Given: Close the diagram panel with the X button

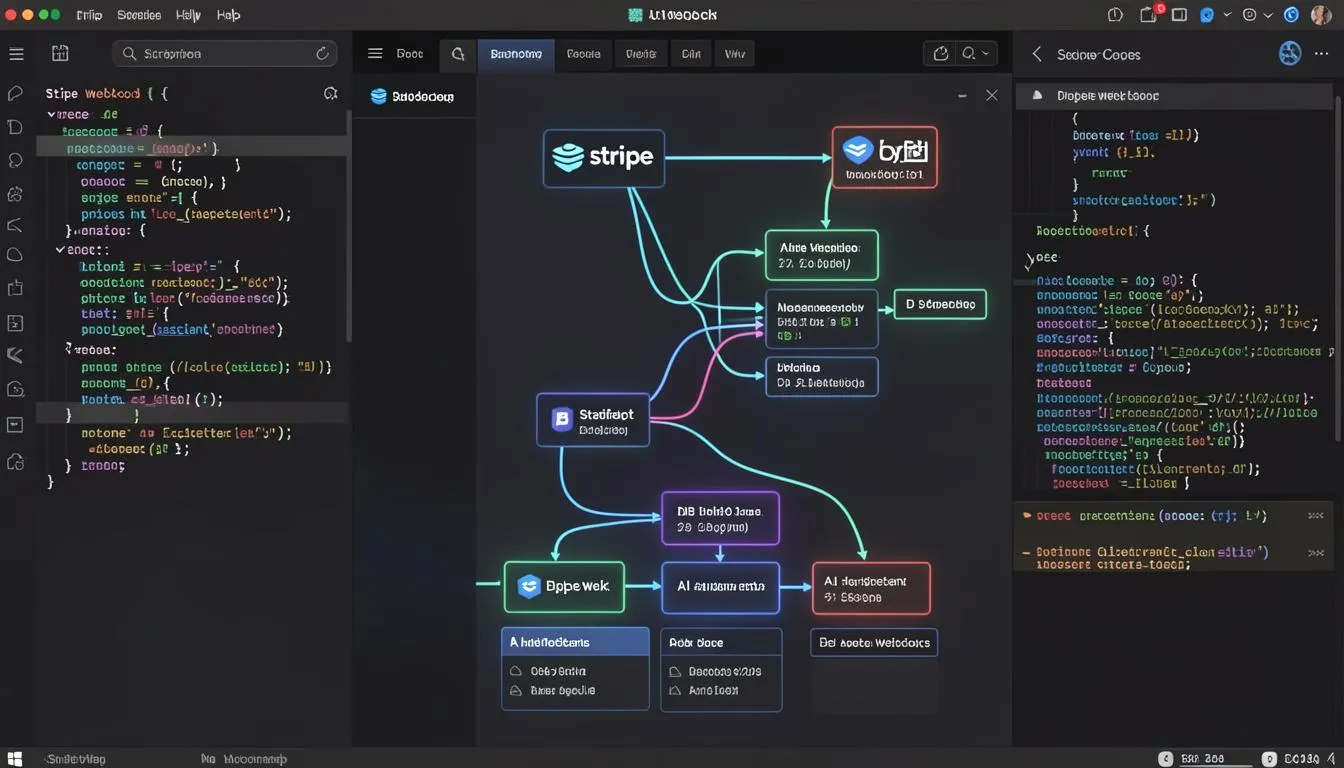Looking at the screenshot, I should pos(991,95).
